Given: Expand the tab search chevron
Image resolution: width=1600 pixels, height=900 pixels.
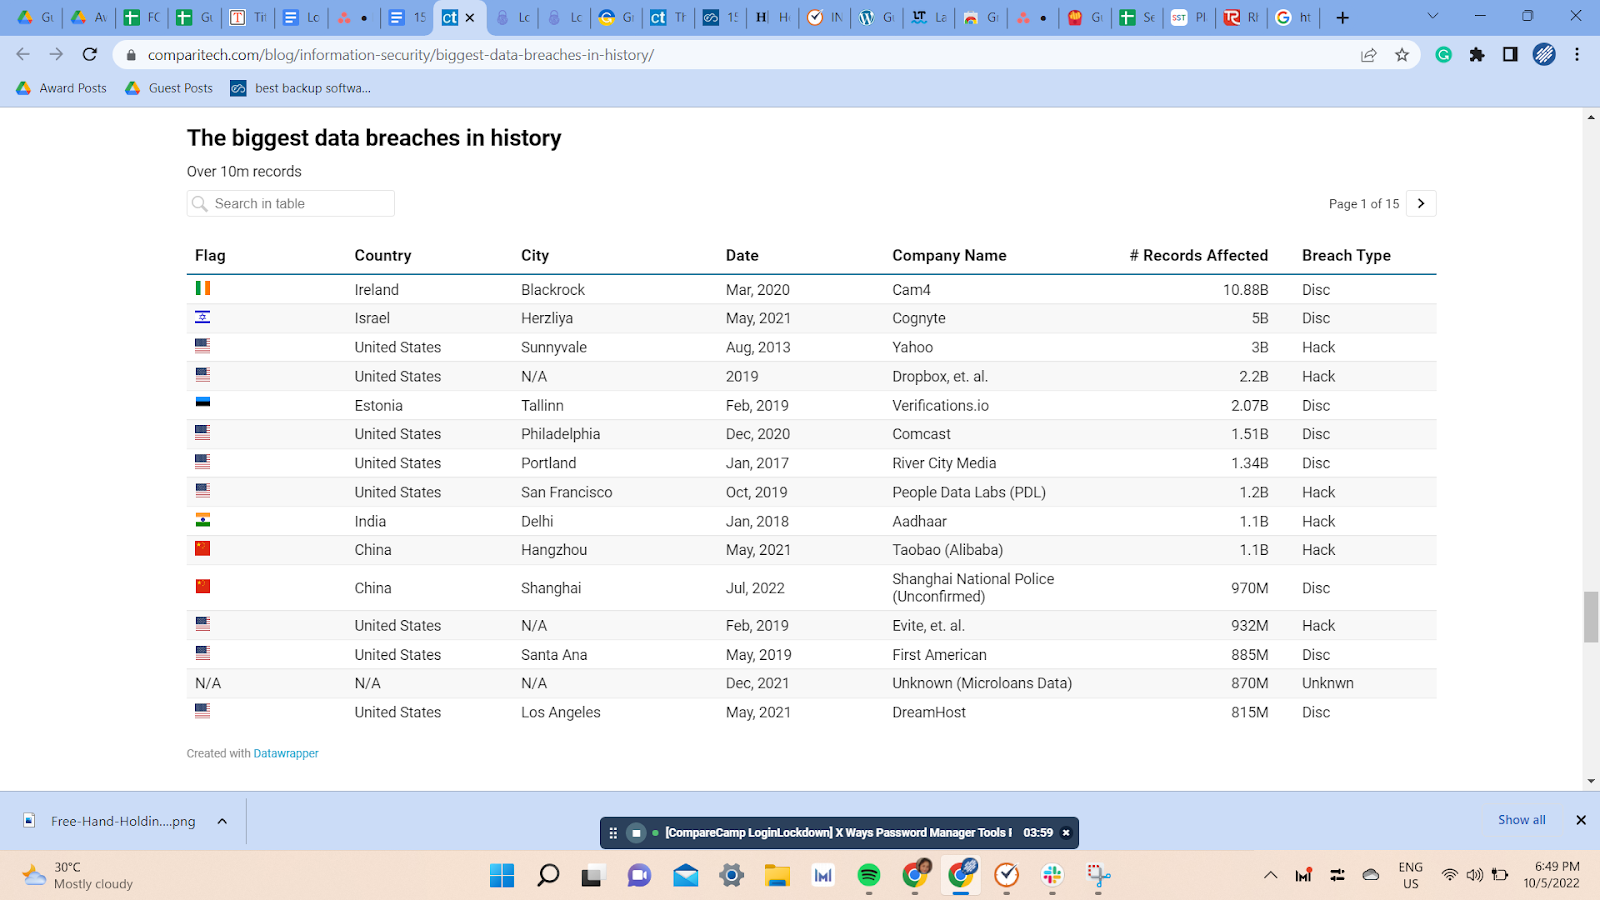Looking at the screenshot, I should [1432, 16].
